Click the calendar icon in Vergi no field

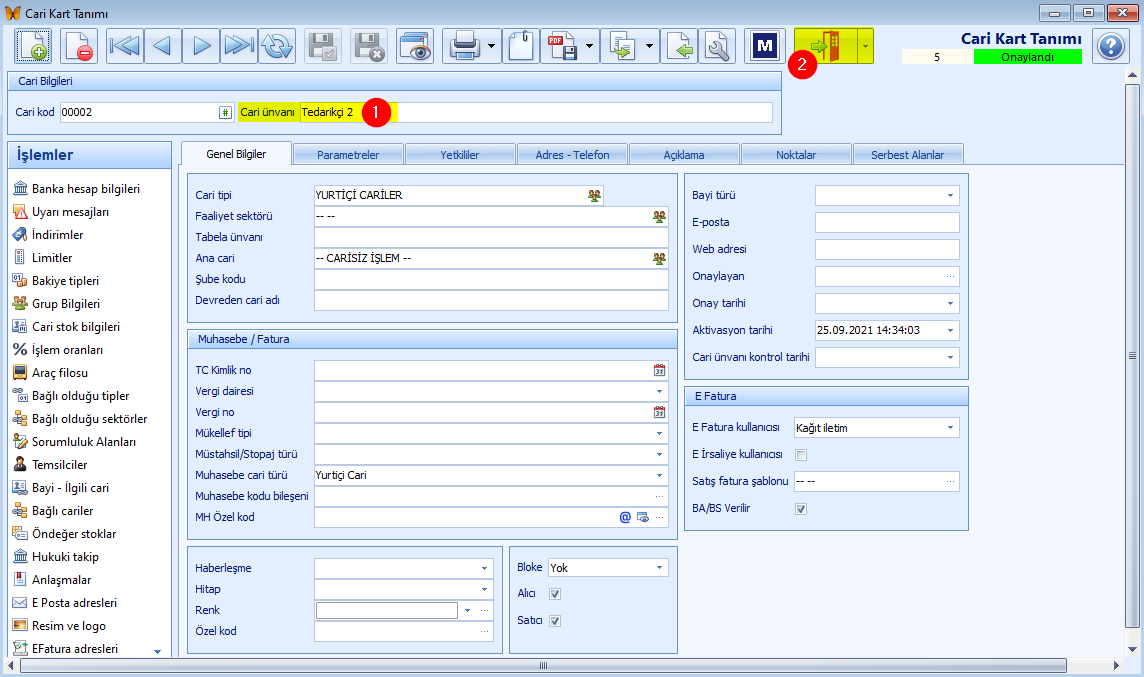tap(660, 412)
